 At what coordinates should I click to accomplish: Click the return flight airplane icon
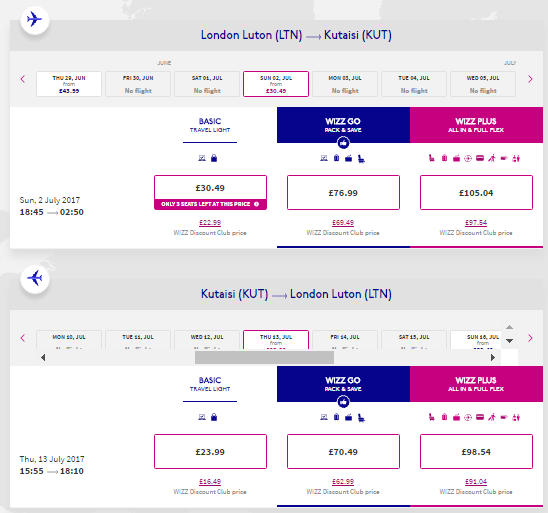click(x=35, y=278)
